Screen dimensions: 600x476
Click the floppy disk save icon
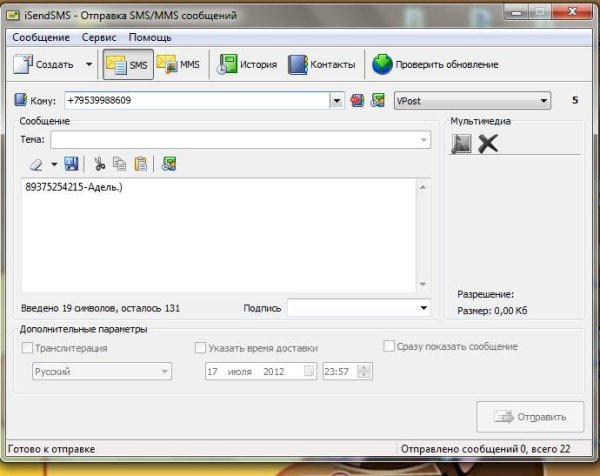coord(71,164)
